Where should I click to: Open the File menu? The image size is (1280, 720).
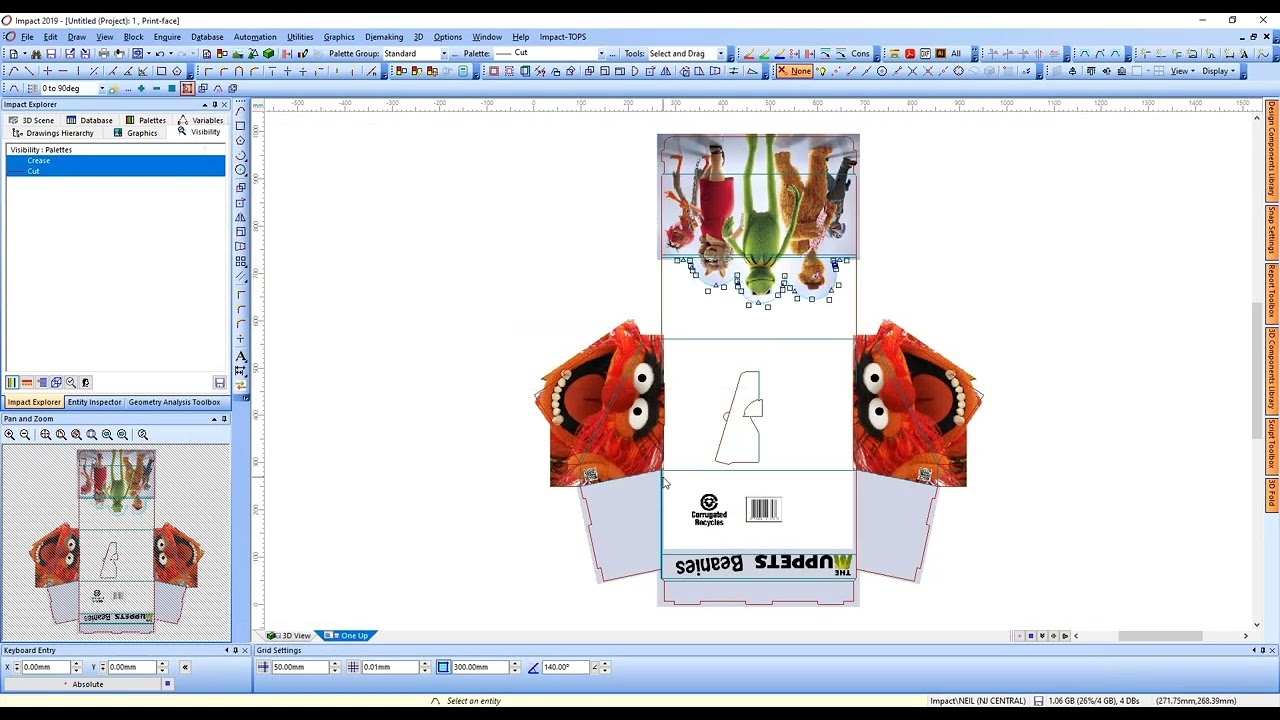[27, 37]
